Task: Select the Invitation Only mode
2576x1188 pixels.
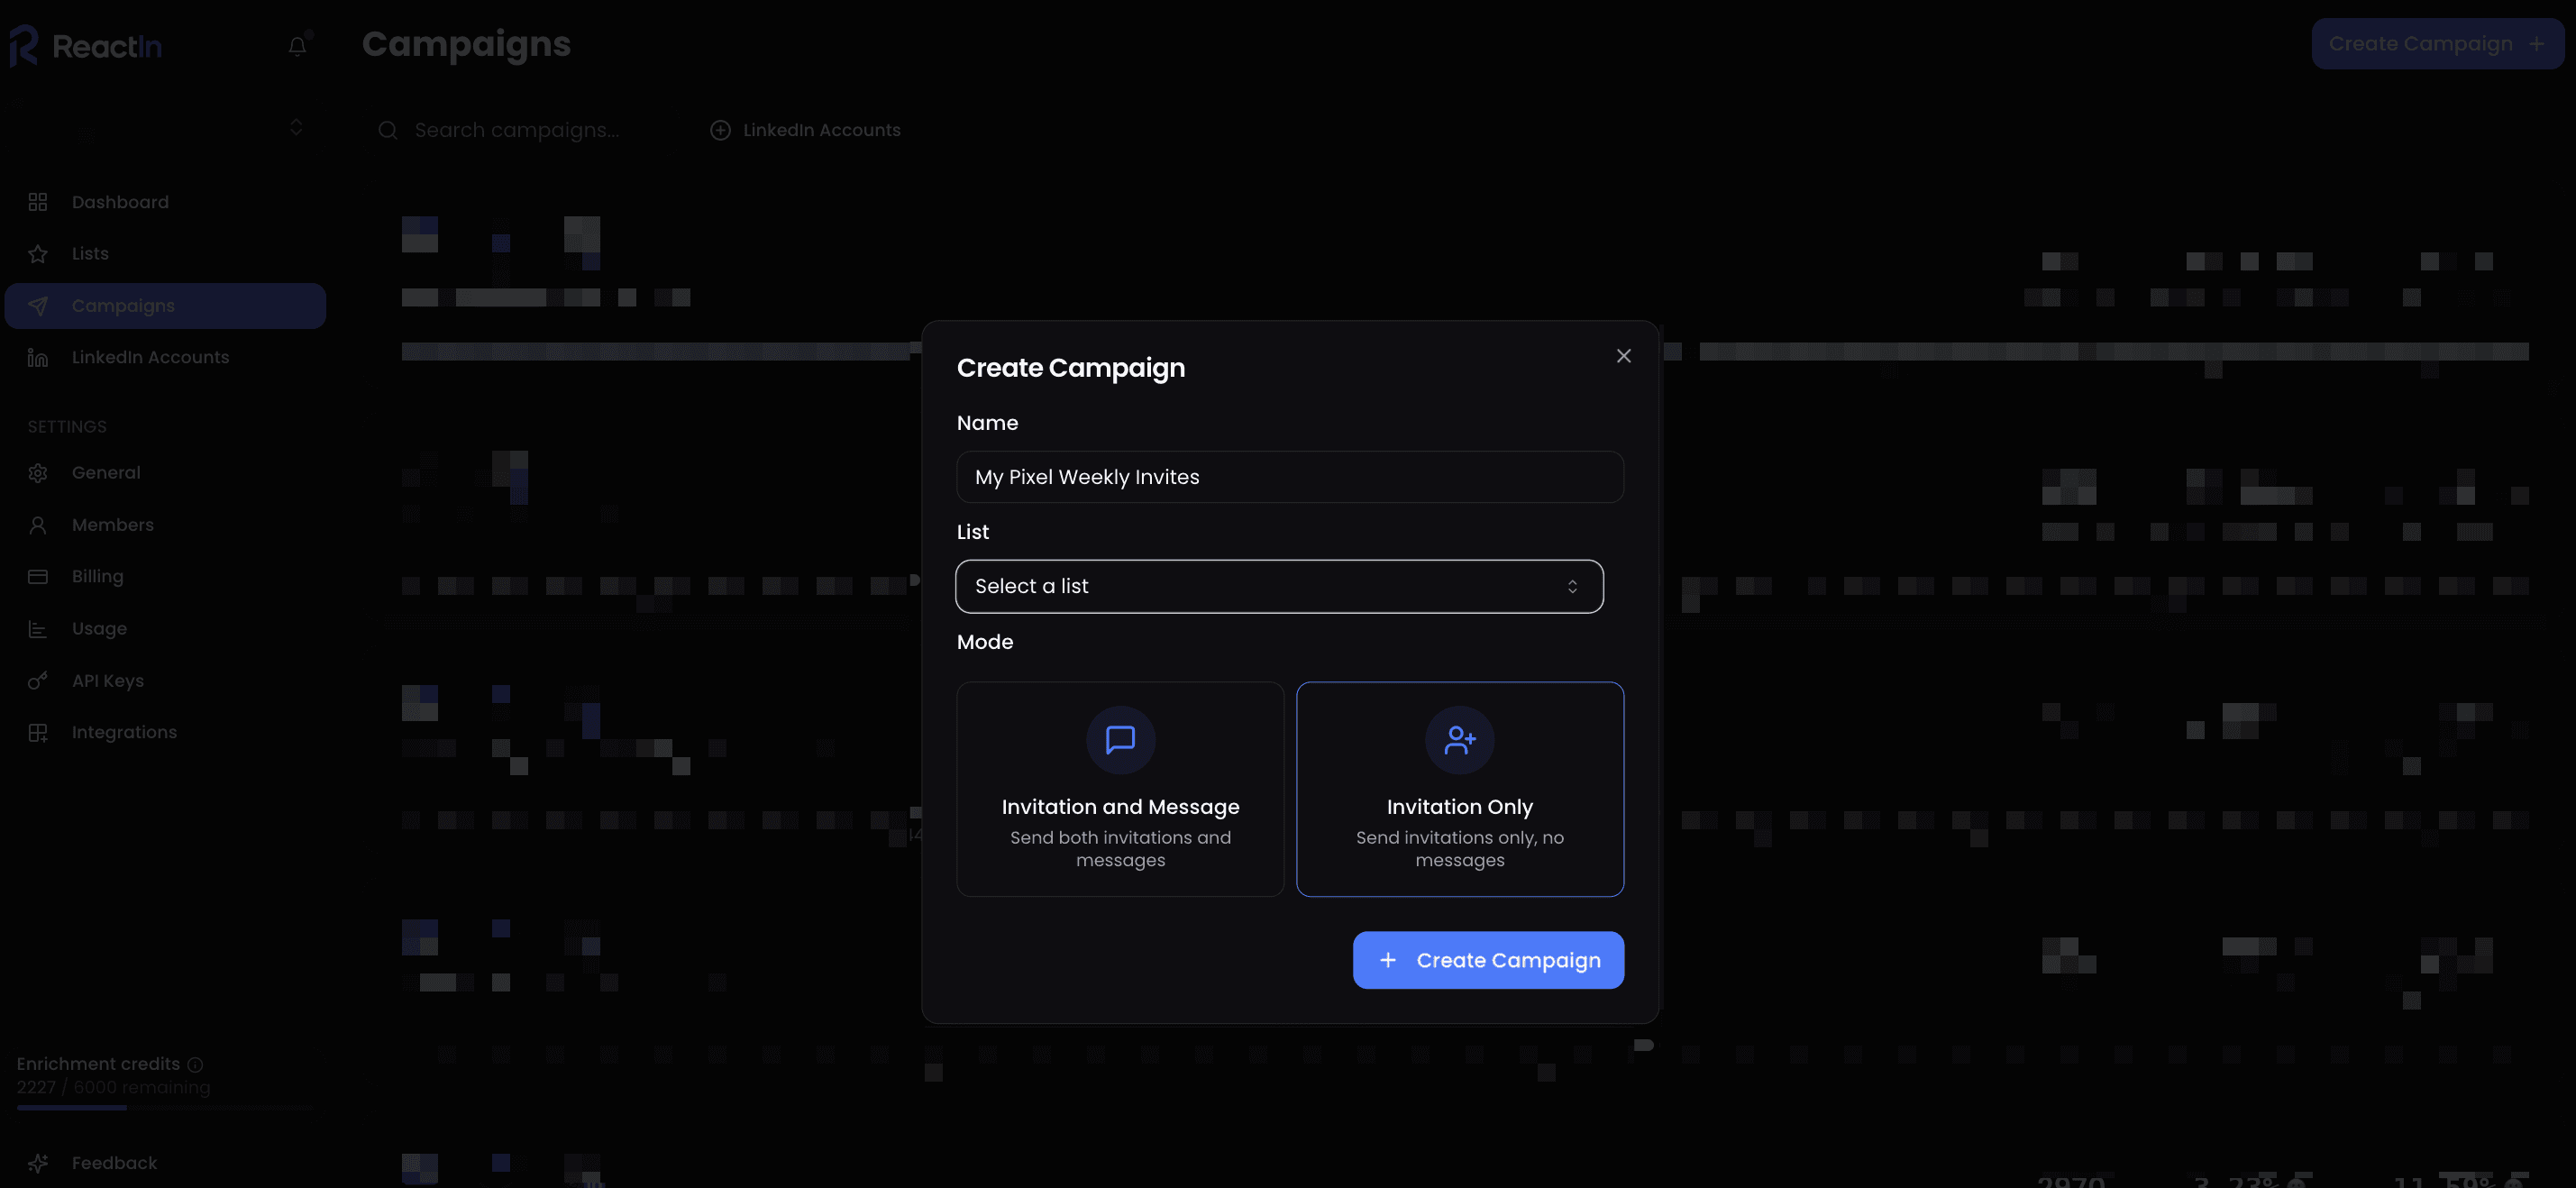Action: pyautogui.click(x=1459, y=789)
